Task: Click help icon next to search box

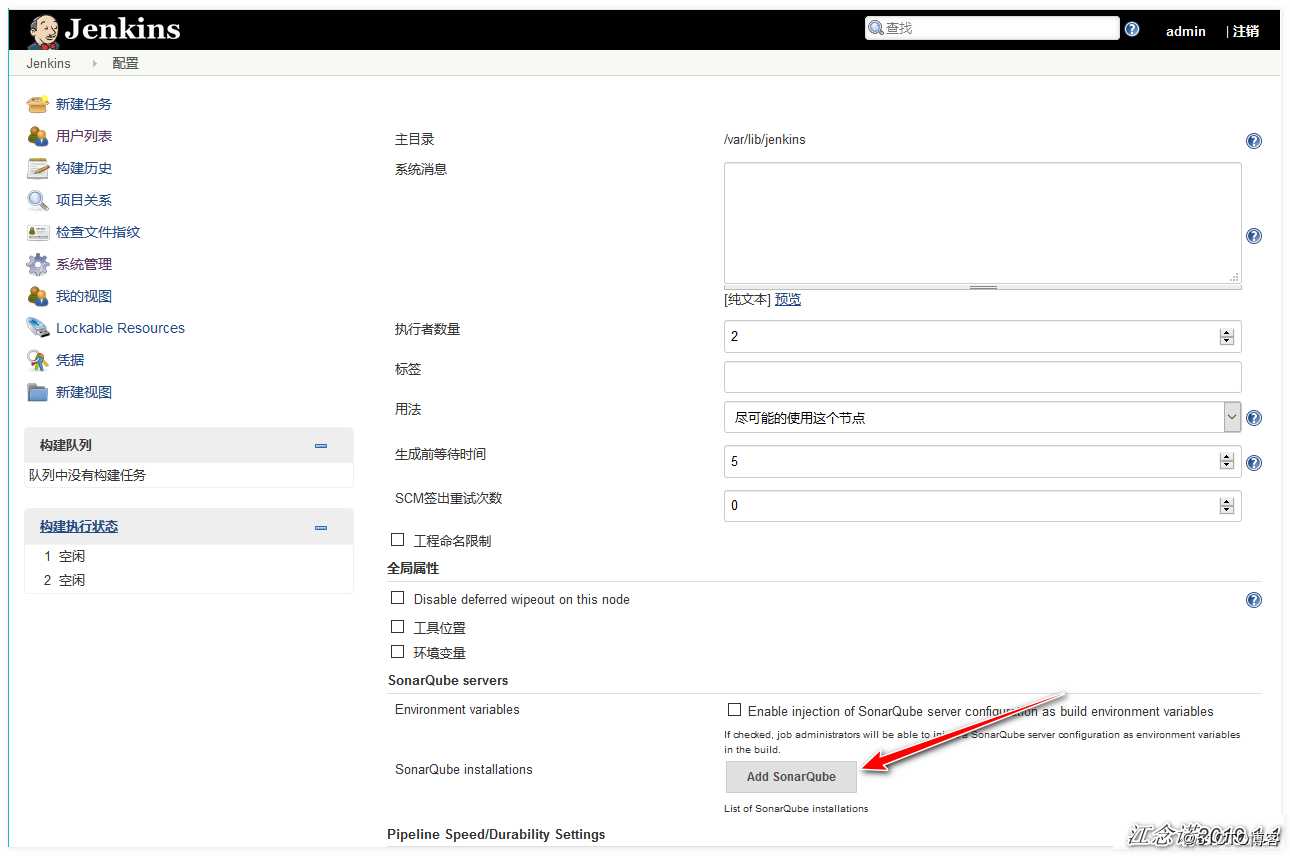Action: click(1132, 29)
